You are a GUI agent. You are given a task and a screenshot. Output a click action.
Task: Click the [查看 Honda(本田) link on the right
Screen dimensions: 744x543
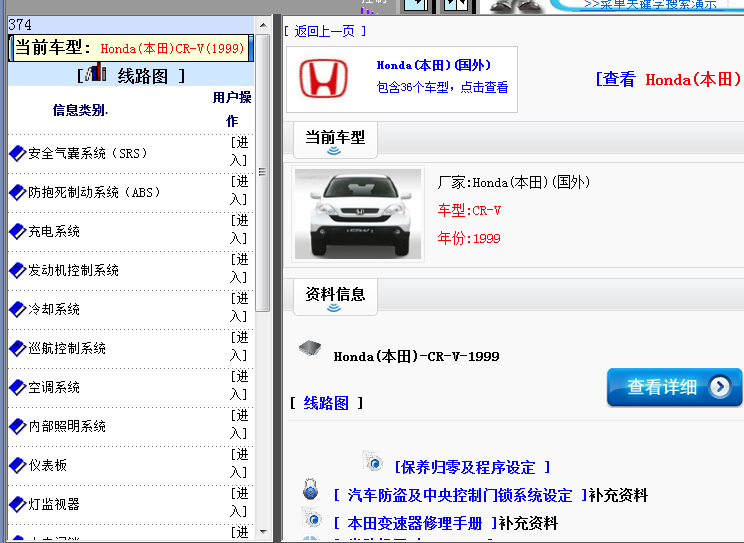click(x=669, y=79)
